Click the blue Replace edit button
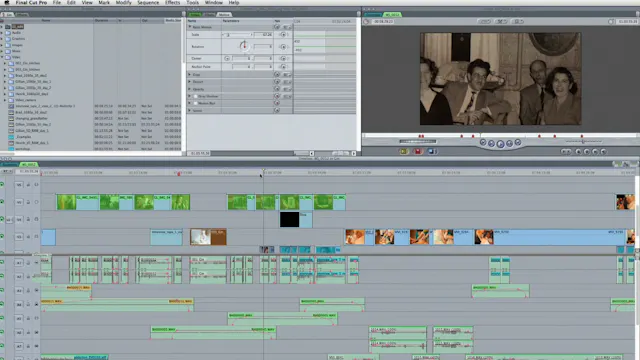640x360 pixels. tap(432, 151)
